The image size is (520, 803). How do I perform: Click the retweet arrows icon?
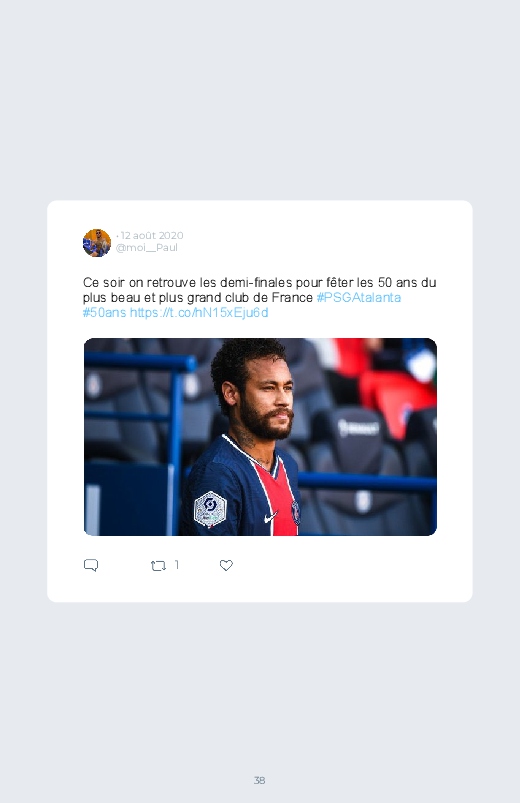[158, 566]
